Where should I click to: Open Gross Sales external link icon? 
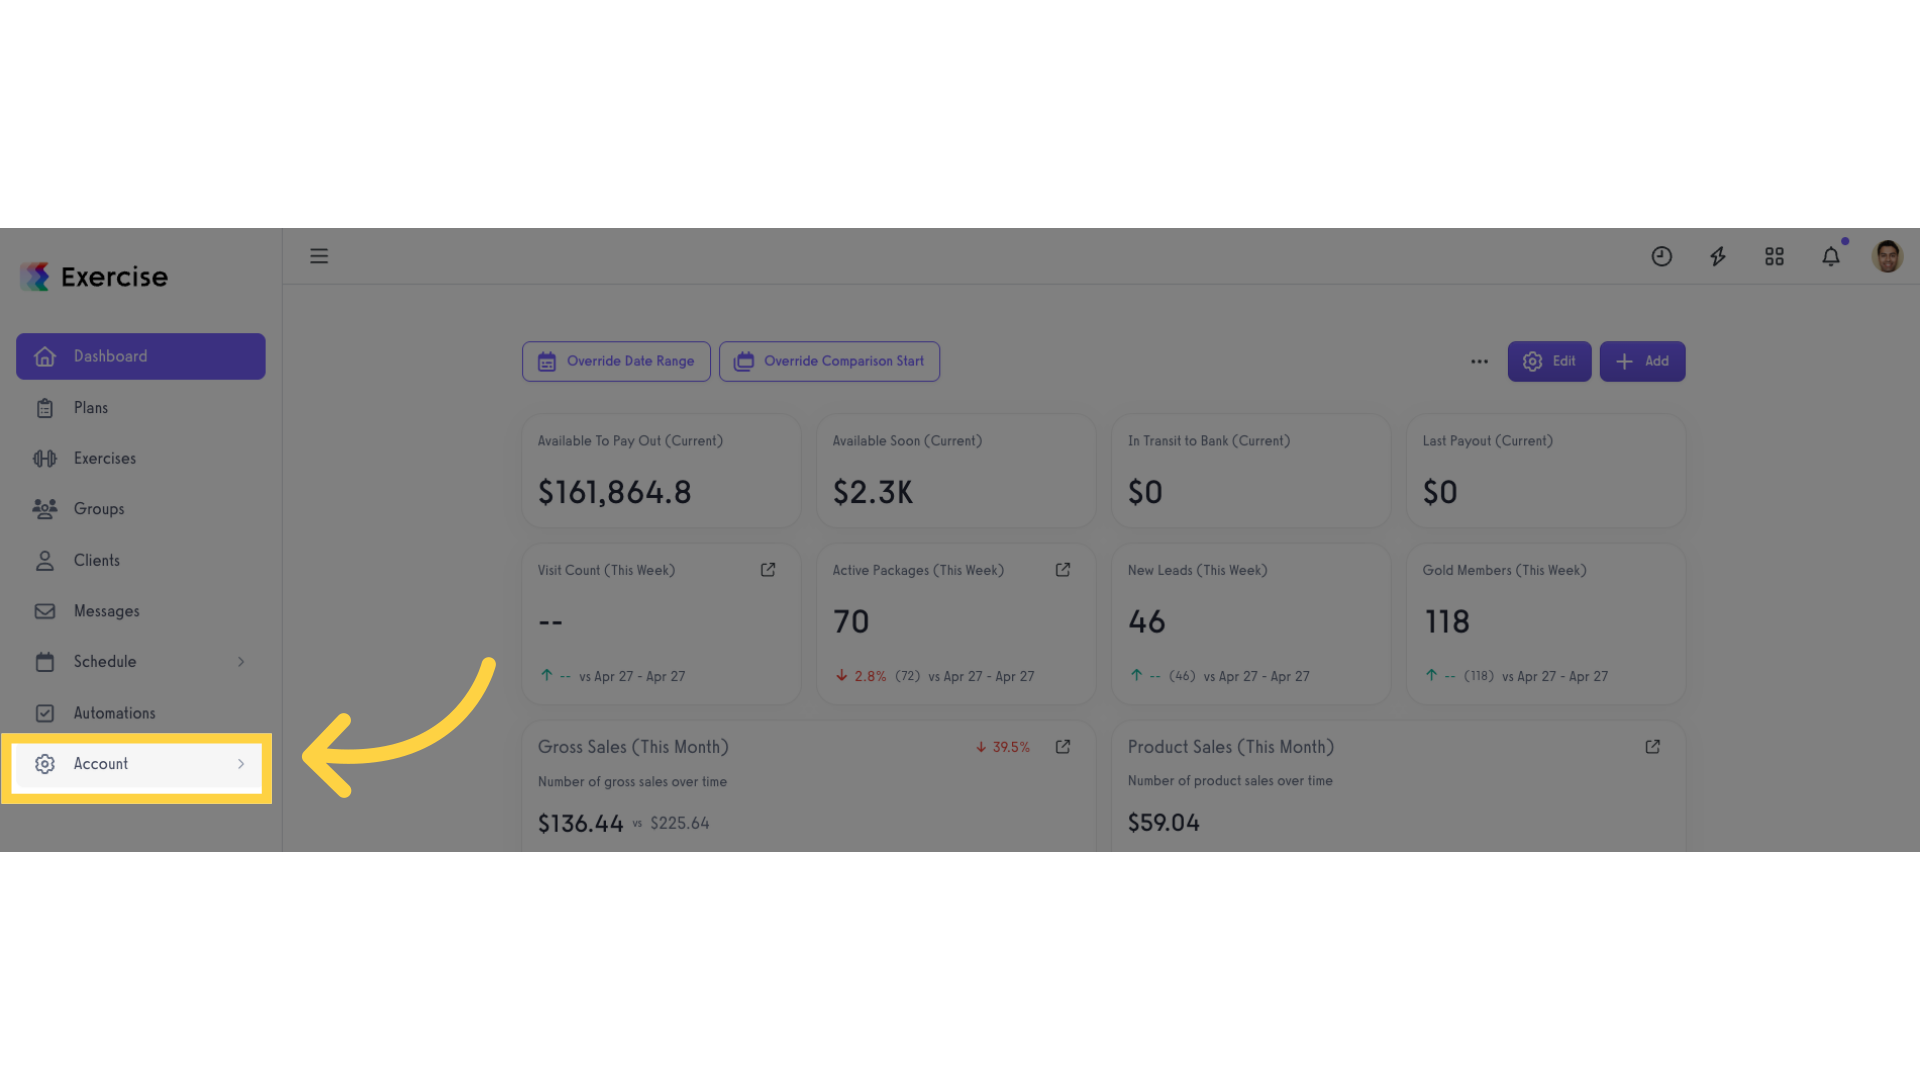tap(1063, 747)
